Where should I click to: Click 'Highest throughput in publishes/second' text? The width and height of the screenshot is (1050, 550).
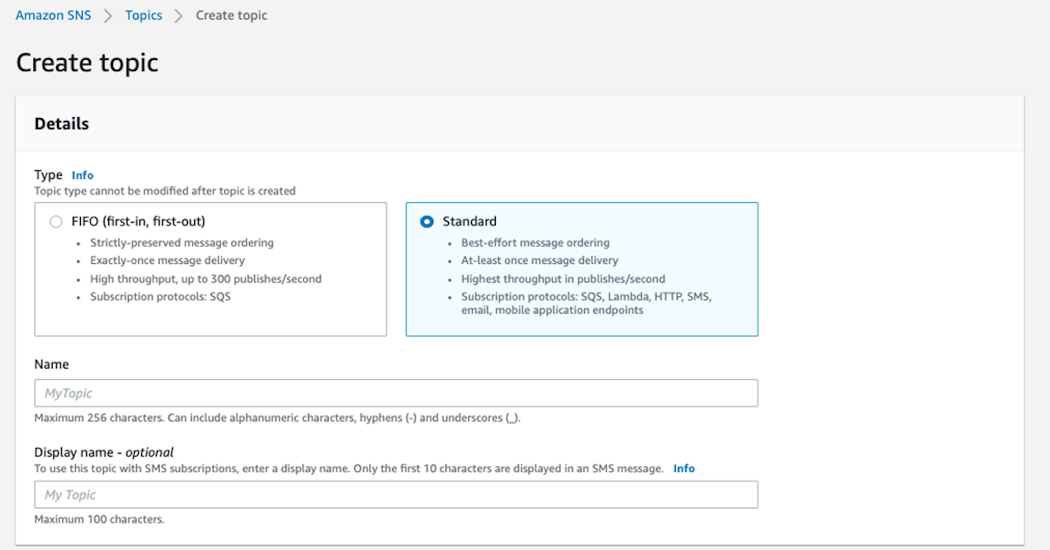click(x=562, y=279)
